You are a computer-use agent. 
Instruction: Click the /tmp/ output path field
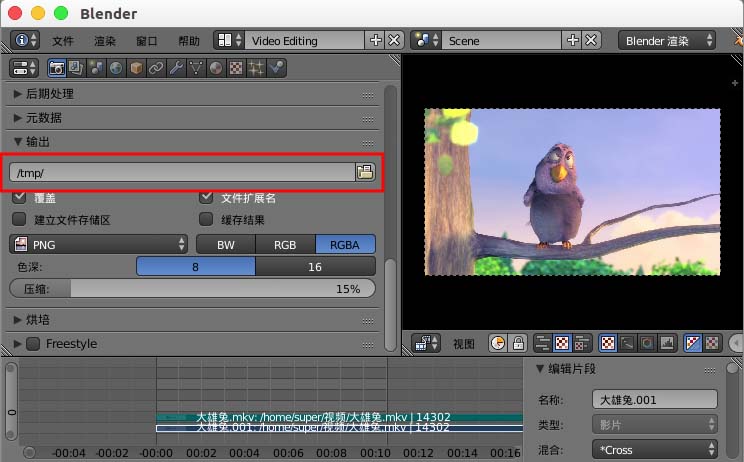[182, 172]
